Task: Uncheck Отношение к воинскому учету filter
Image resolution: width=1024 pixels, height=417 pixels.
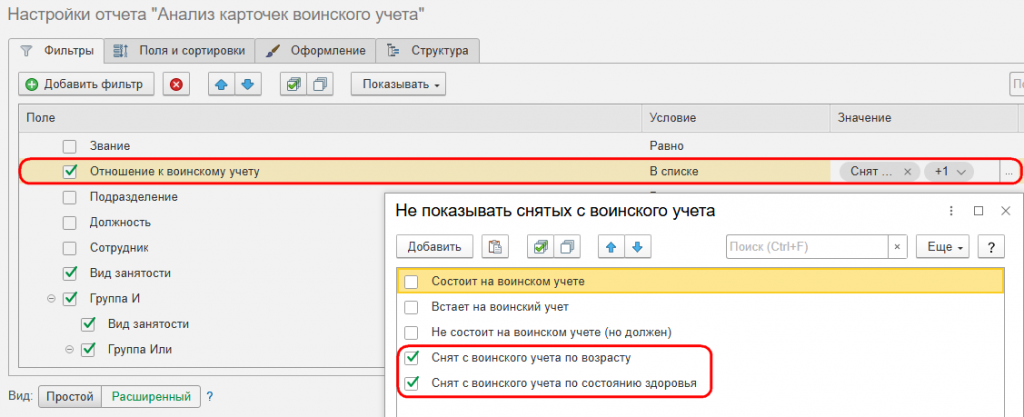Action: click(70, 172)
